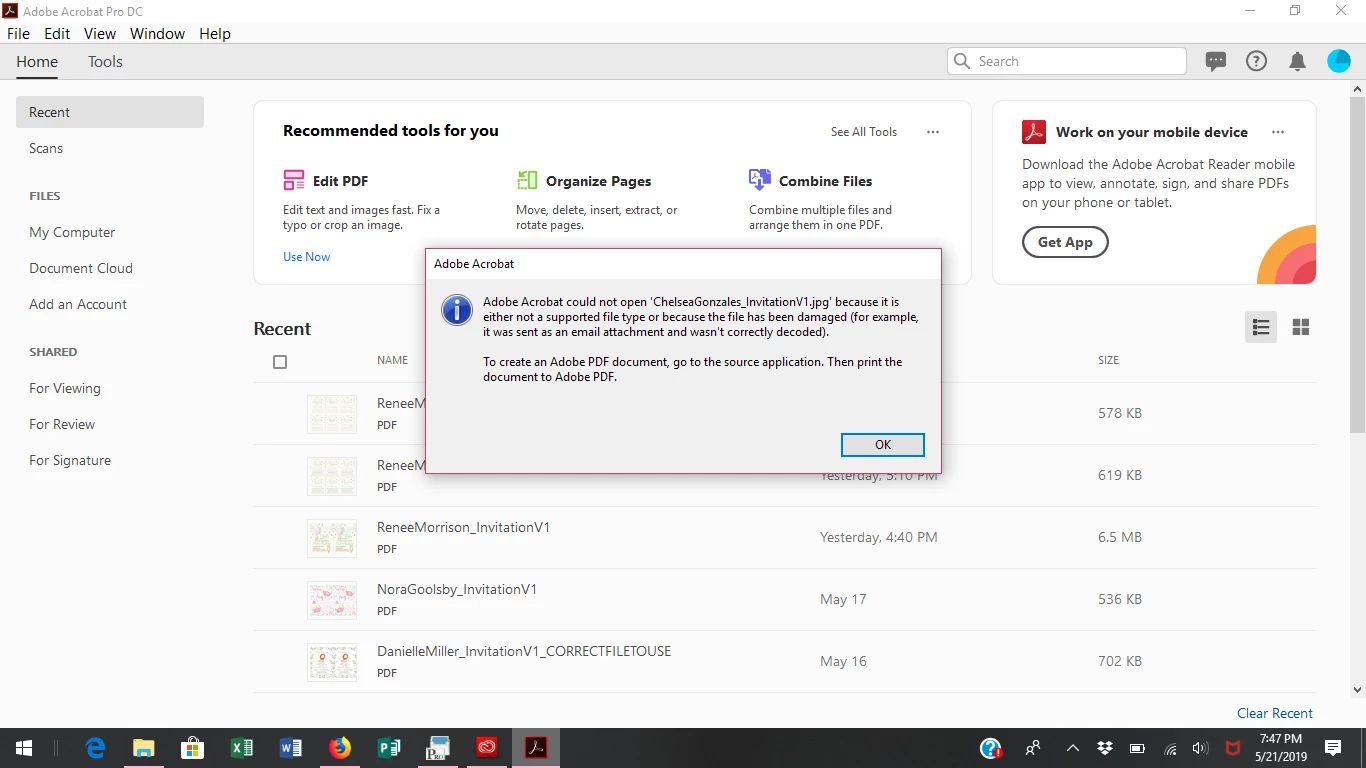Image resolution: width=1366 pixels, height=768 pixels.
Task: Select the Home tab
Action: coord(37,62)
